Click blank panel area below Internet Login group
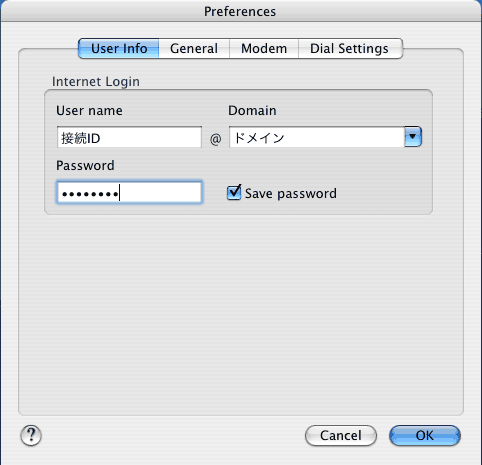Viewport: 482px width, 465px height. (x=241, y=313)
